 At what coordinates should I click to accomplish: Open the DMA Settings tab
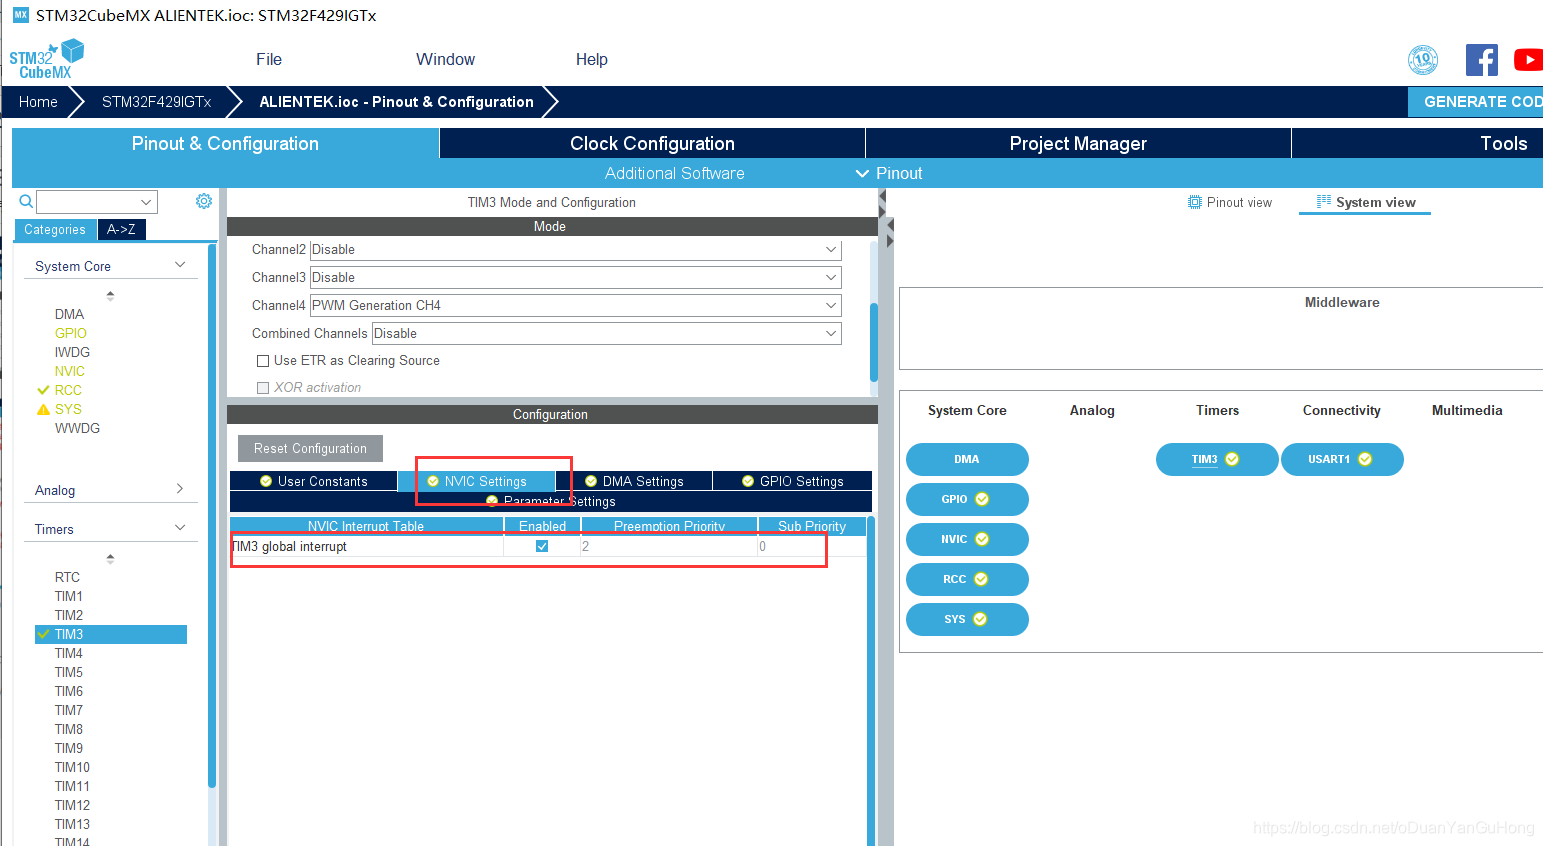tap(634, 481)
